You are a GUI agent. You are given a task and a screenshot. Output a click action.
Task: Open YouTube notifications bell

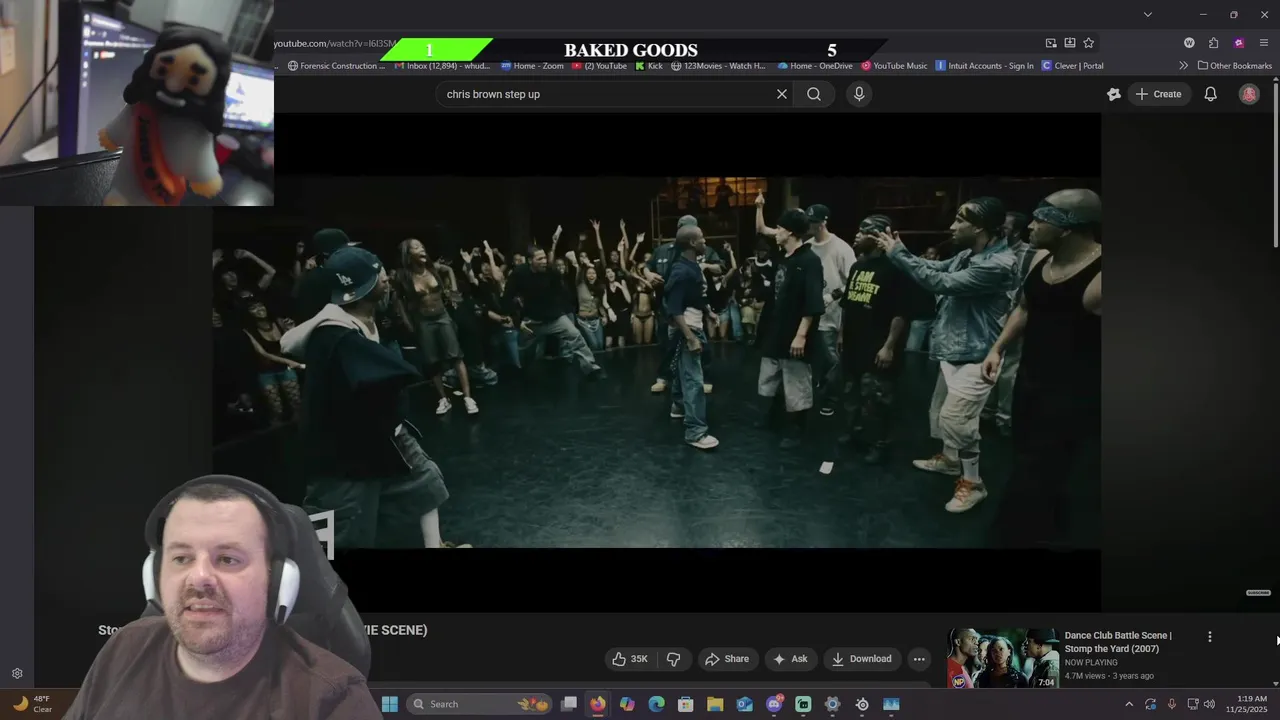1210,94
